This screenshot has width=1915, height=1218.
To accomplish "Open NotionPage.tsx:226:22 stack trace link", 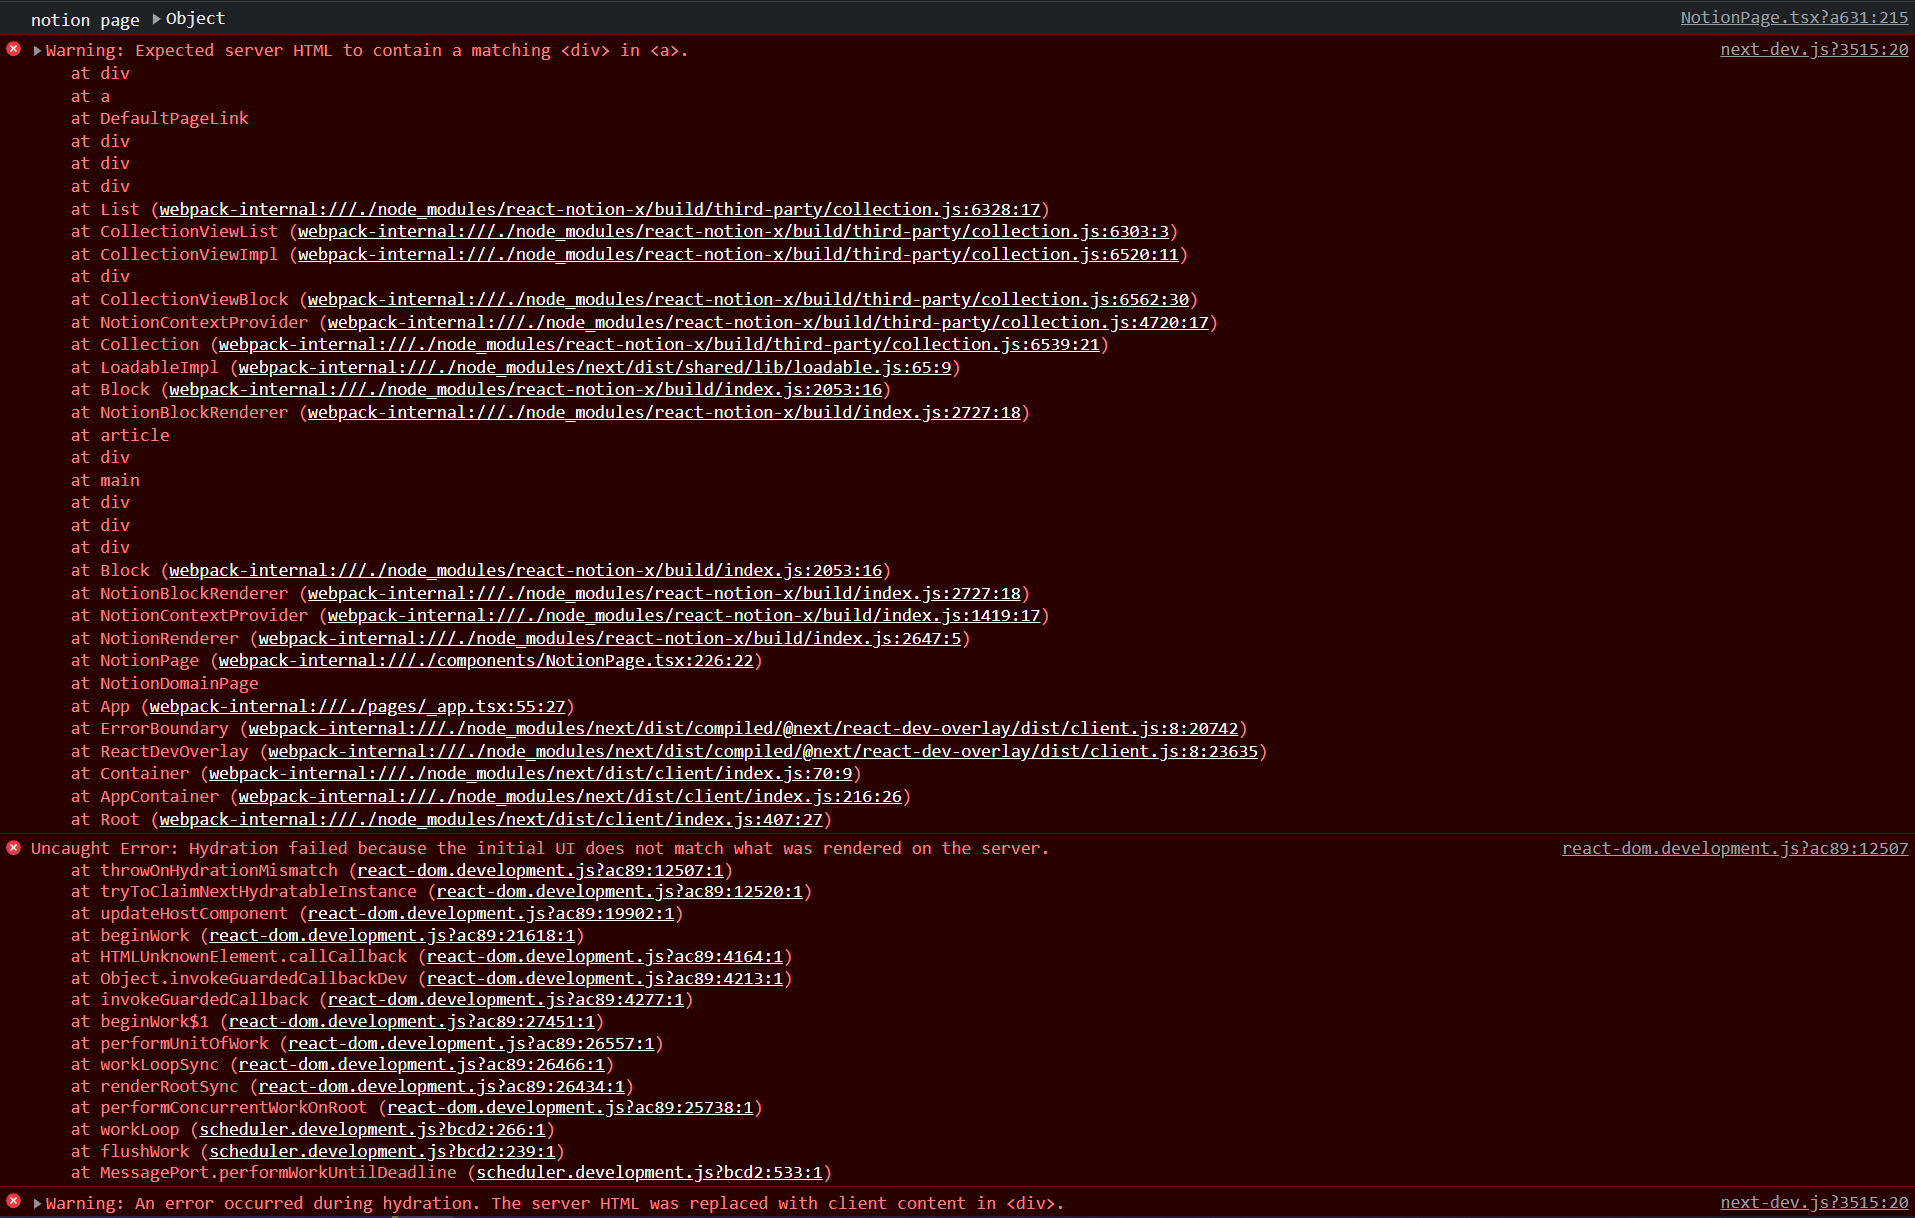I will click(x=486, y=660).
